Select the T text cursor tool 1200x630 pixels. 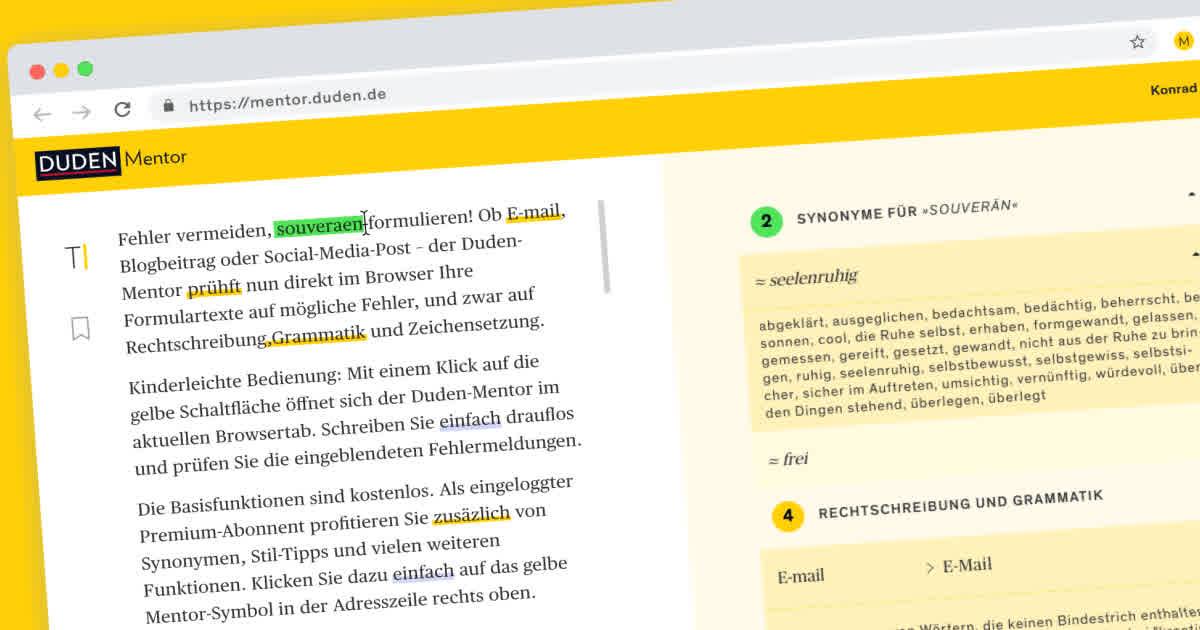point(76,258)
